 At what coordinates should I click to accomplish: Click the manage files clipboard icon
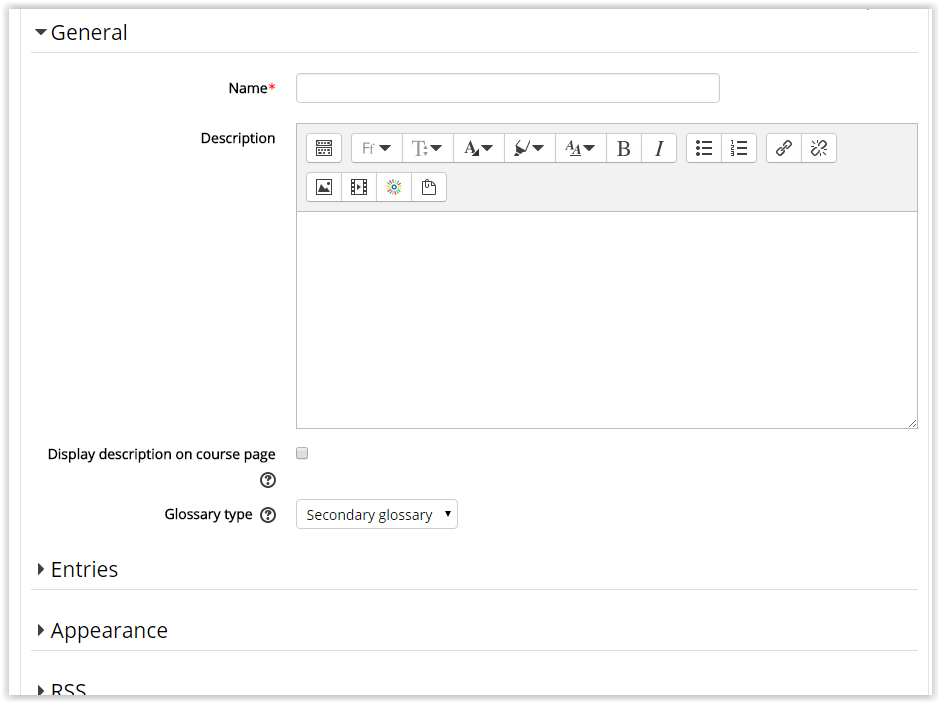[x=429, y=187]
